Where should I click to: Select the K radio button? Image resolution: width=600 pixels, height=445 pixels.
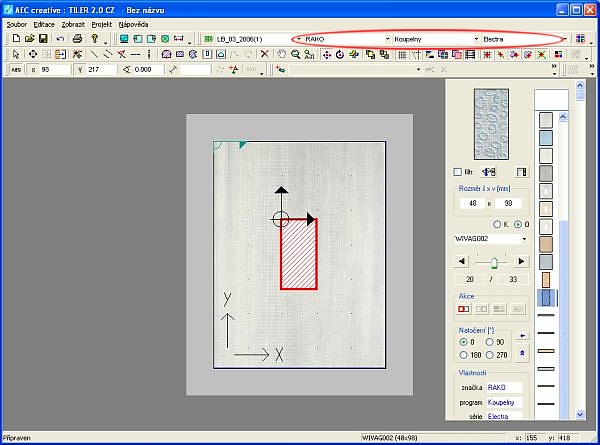(x=497, y=225)
